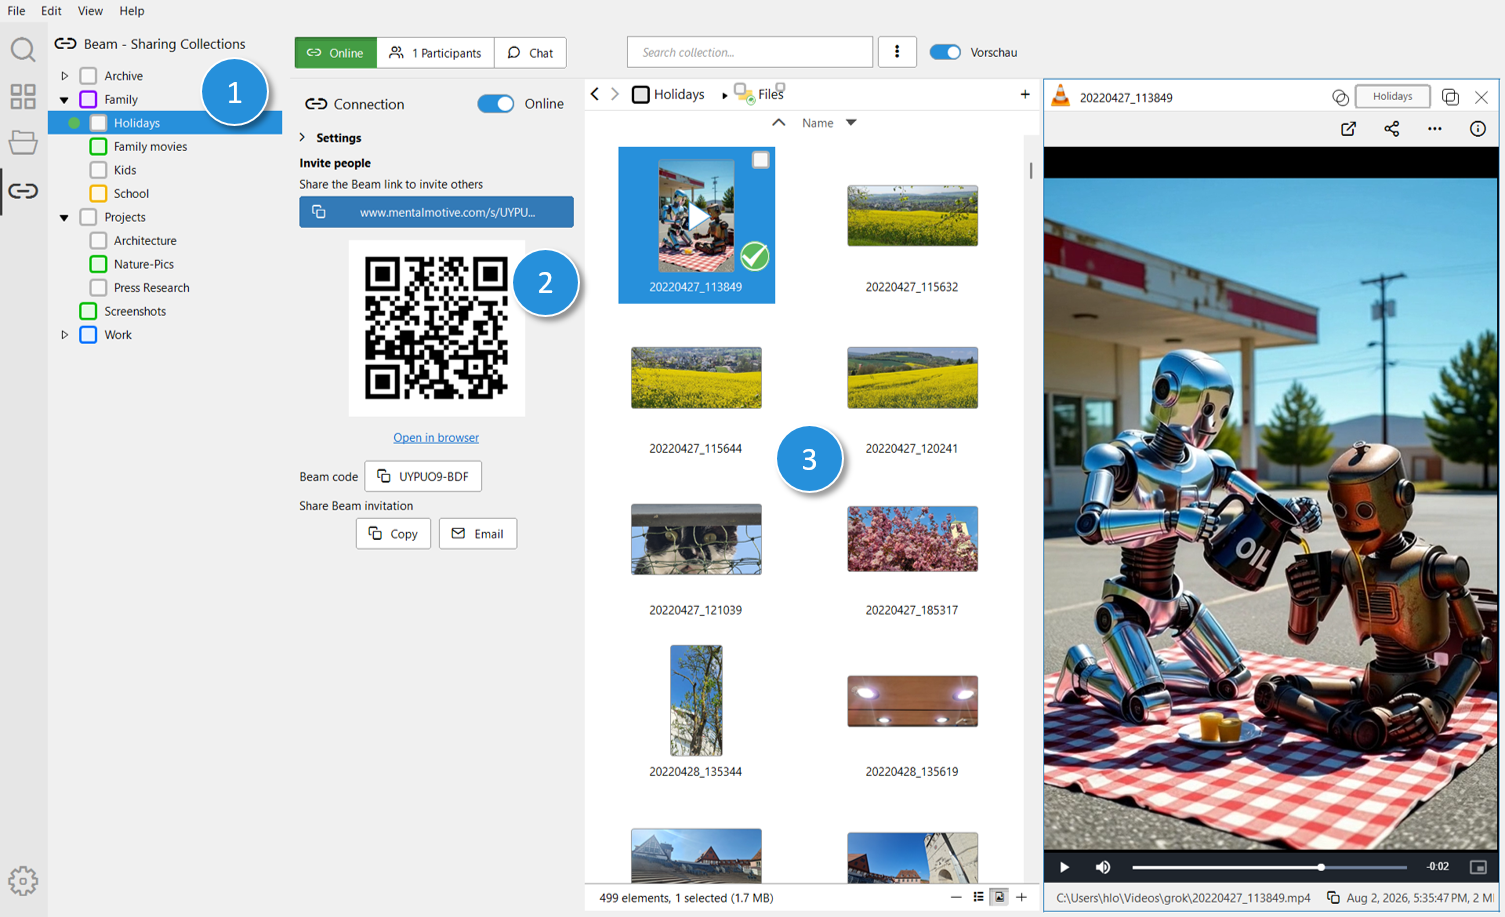Viewport: 1505px width, 917px height.
Task: Open more options ellipsis in preview toolbar
Action: tap(1435, 129)
